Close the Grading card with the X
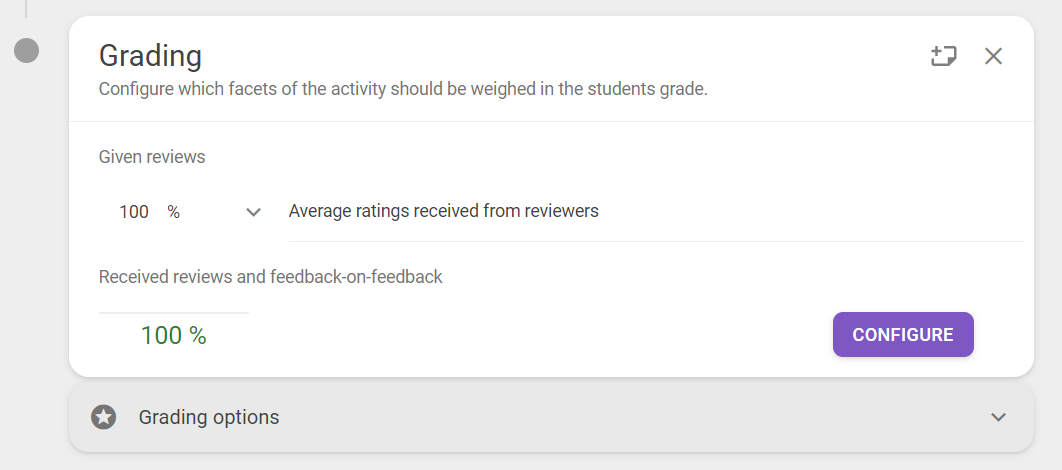Image resolution: width=1062 pixels, height=470 pixels. point(993,56)
